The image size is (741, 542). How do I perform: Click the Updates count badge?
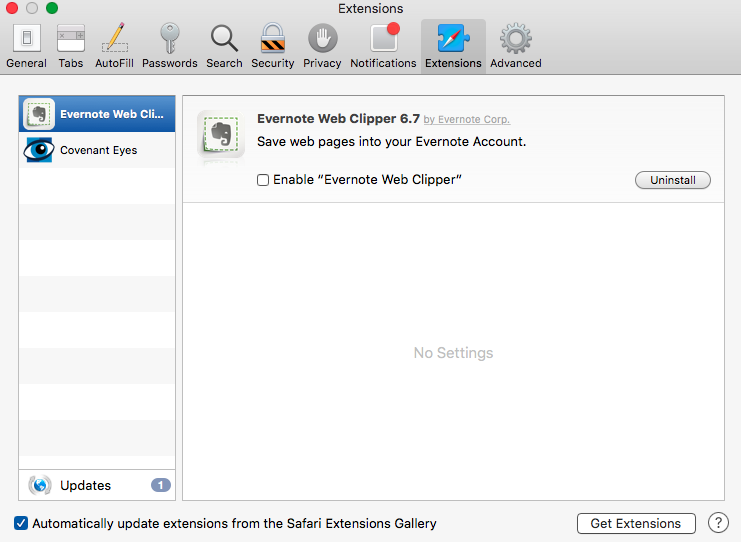[x=160, y=485]
